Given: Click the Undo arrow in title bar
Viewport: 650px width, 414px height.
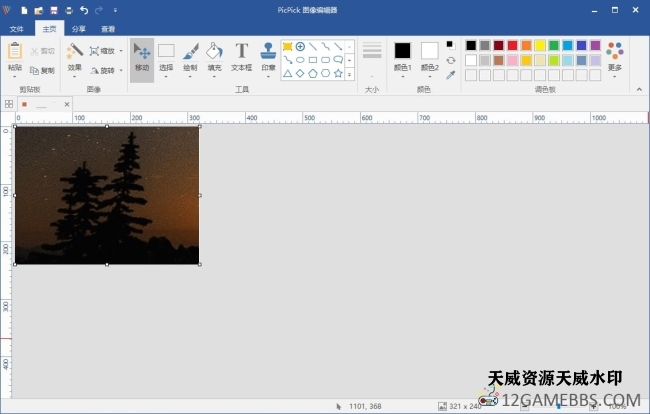Looking at the screenshot, I should click(x=84, y=9).
